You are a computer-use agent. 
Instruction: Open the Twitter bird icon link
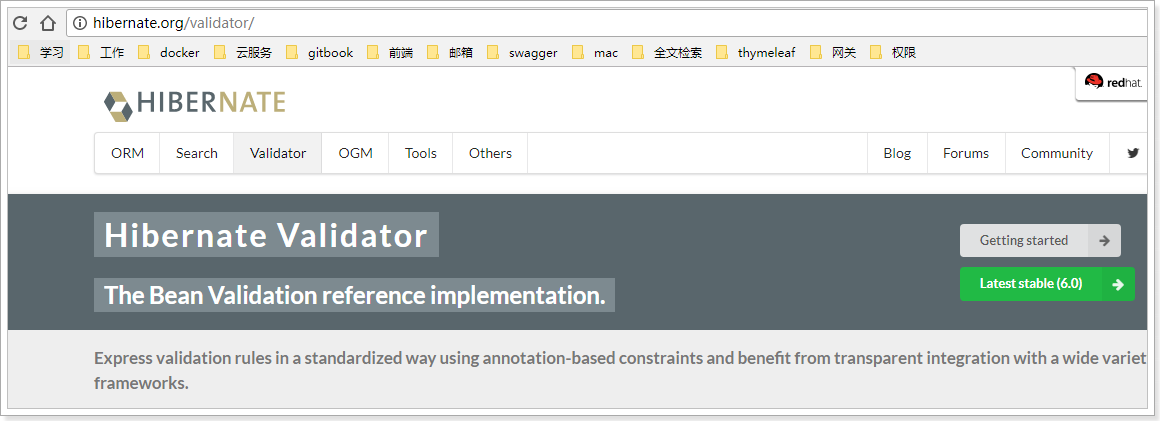click(x=1133, y=153)
